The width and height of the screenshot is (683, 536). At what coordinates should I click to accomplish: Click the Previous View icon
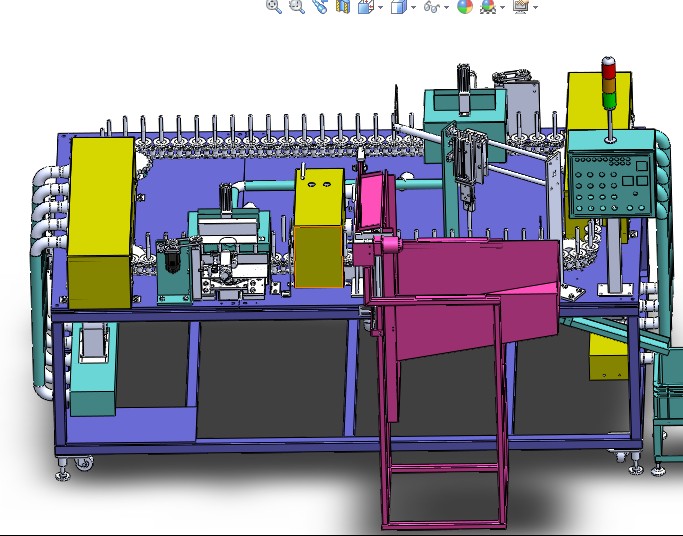click(320, 7)
